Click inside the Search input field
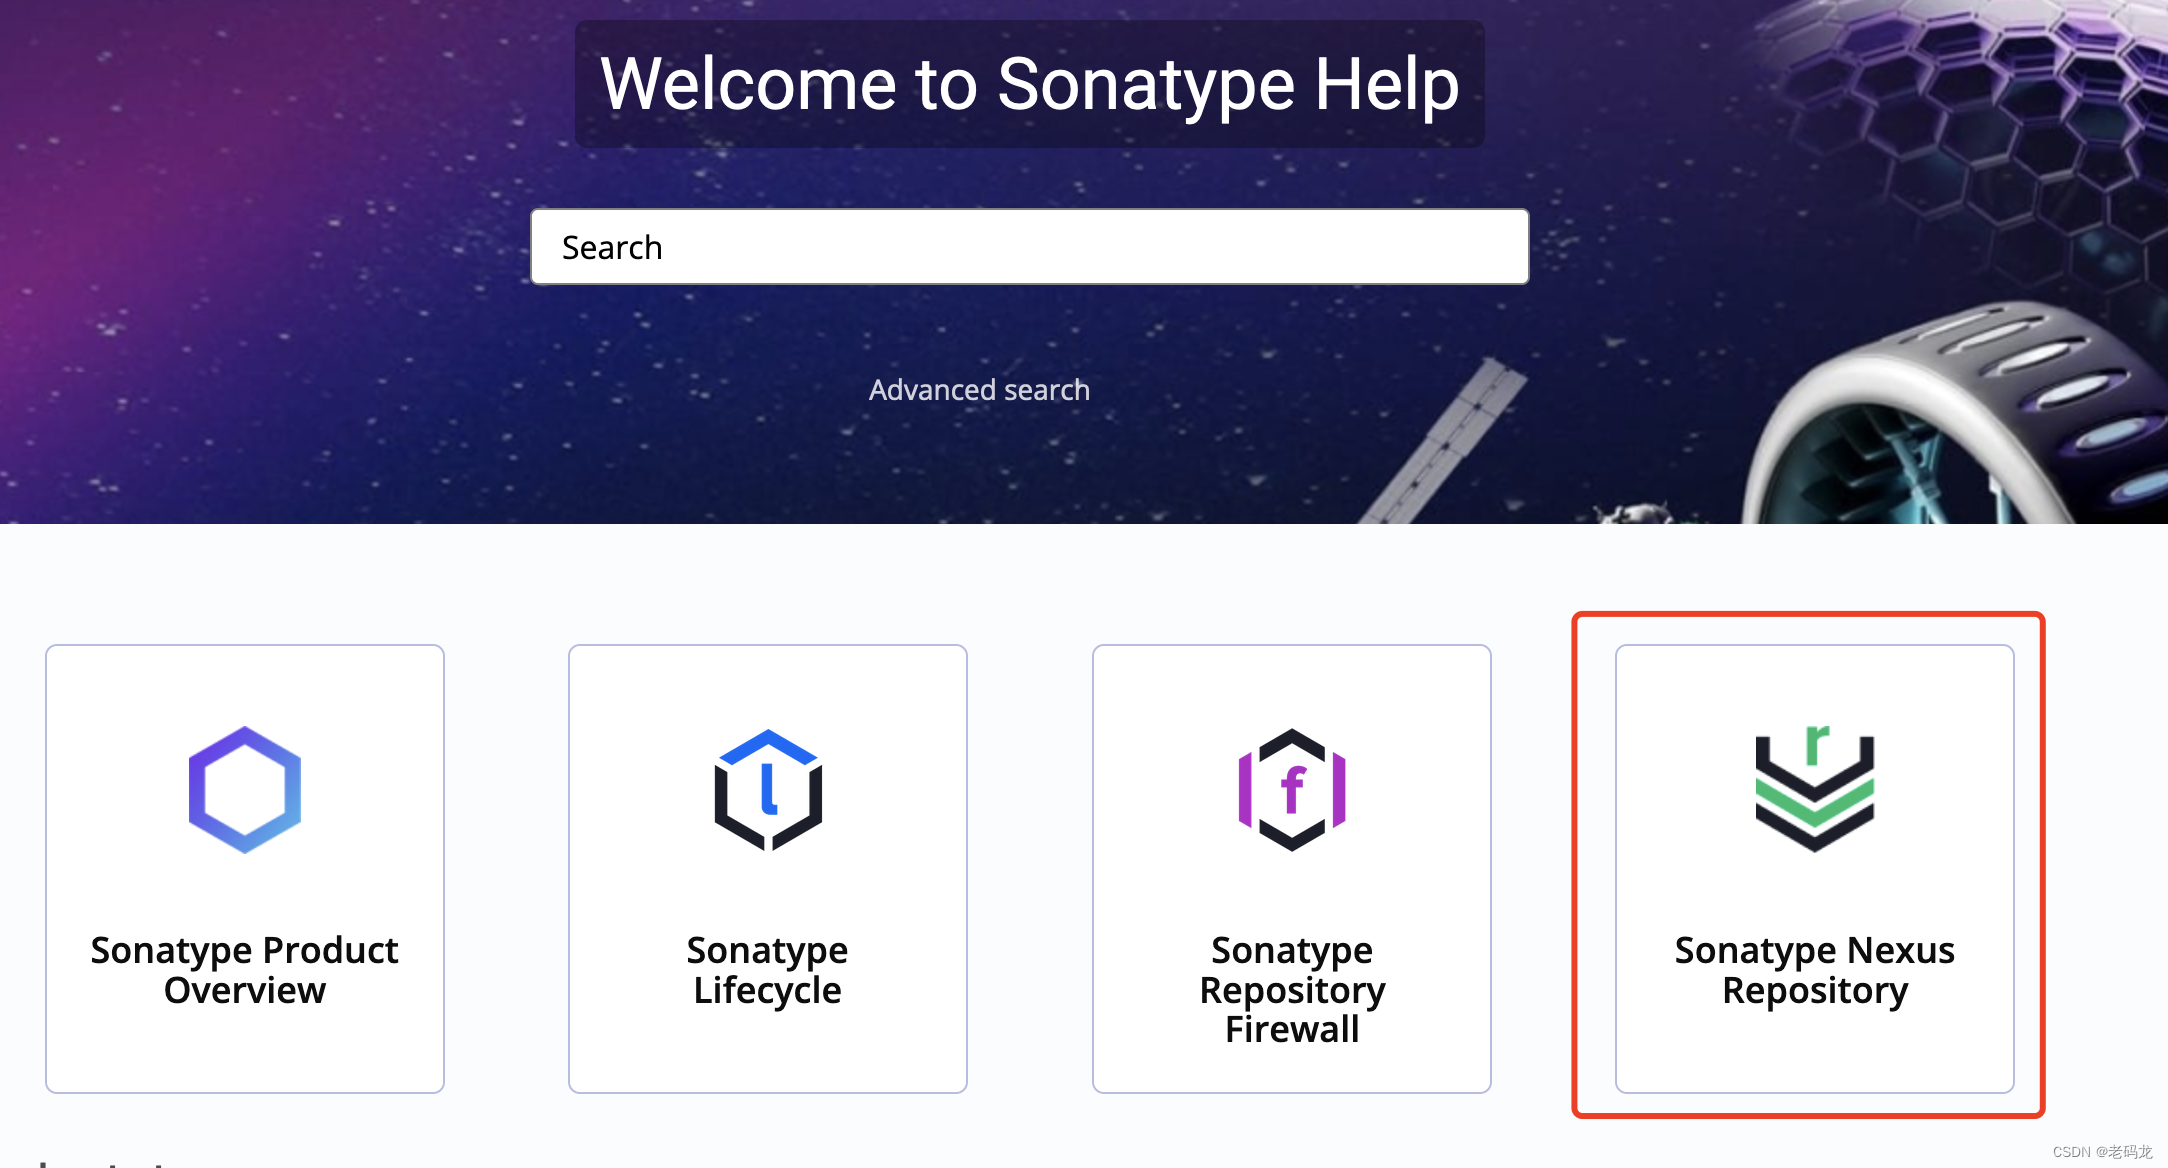 (x=1029, y=247)
